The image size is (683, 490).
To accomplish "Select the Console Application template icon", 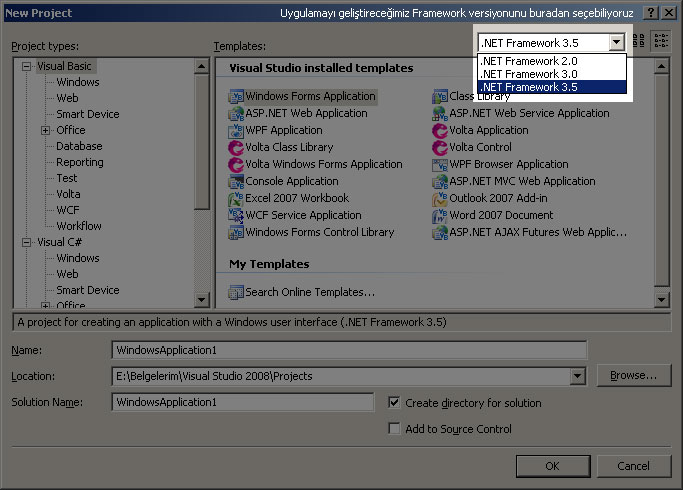I will point(237,182).
